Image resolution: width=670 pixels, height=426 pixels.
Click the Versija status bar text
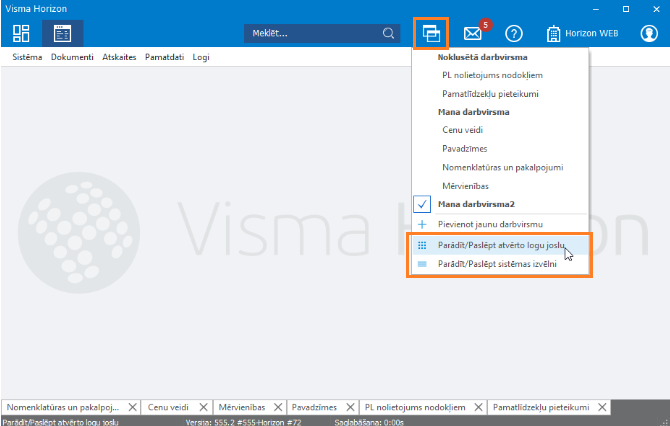click(243, 422)
